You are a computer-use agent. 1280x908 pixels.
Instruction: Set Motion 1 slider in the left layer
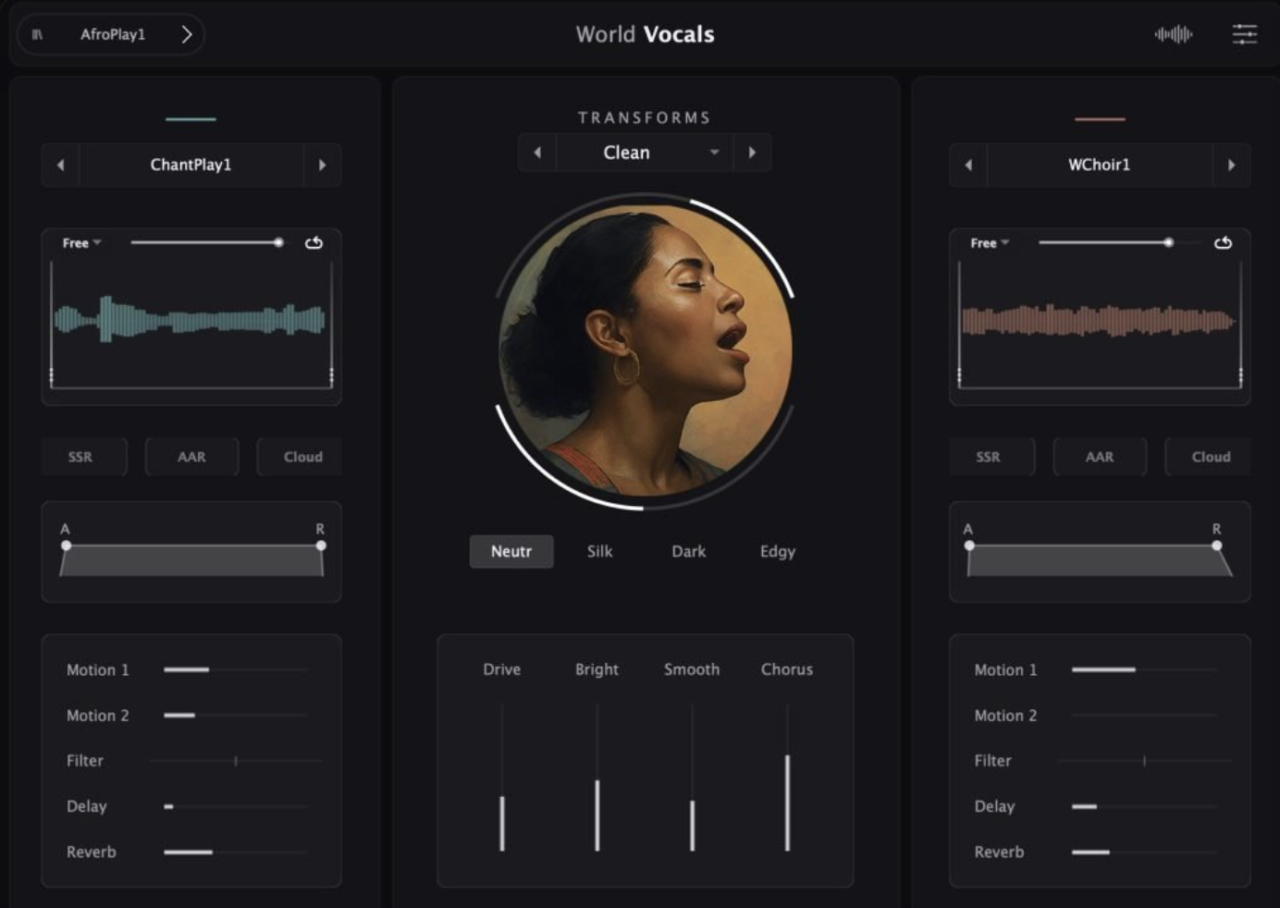[x=236, y=670]
